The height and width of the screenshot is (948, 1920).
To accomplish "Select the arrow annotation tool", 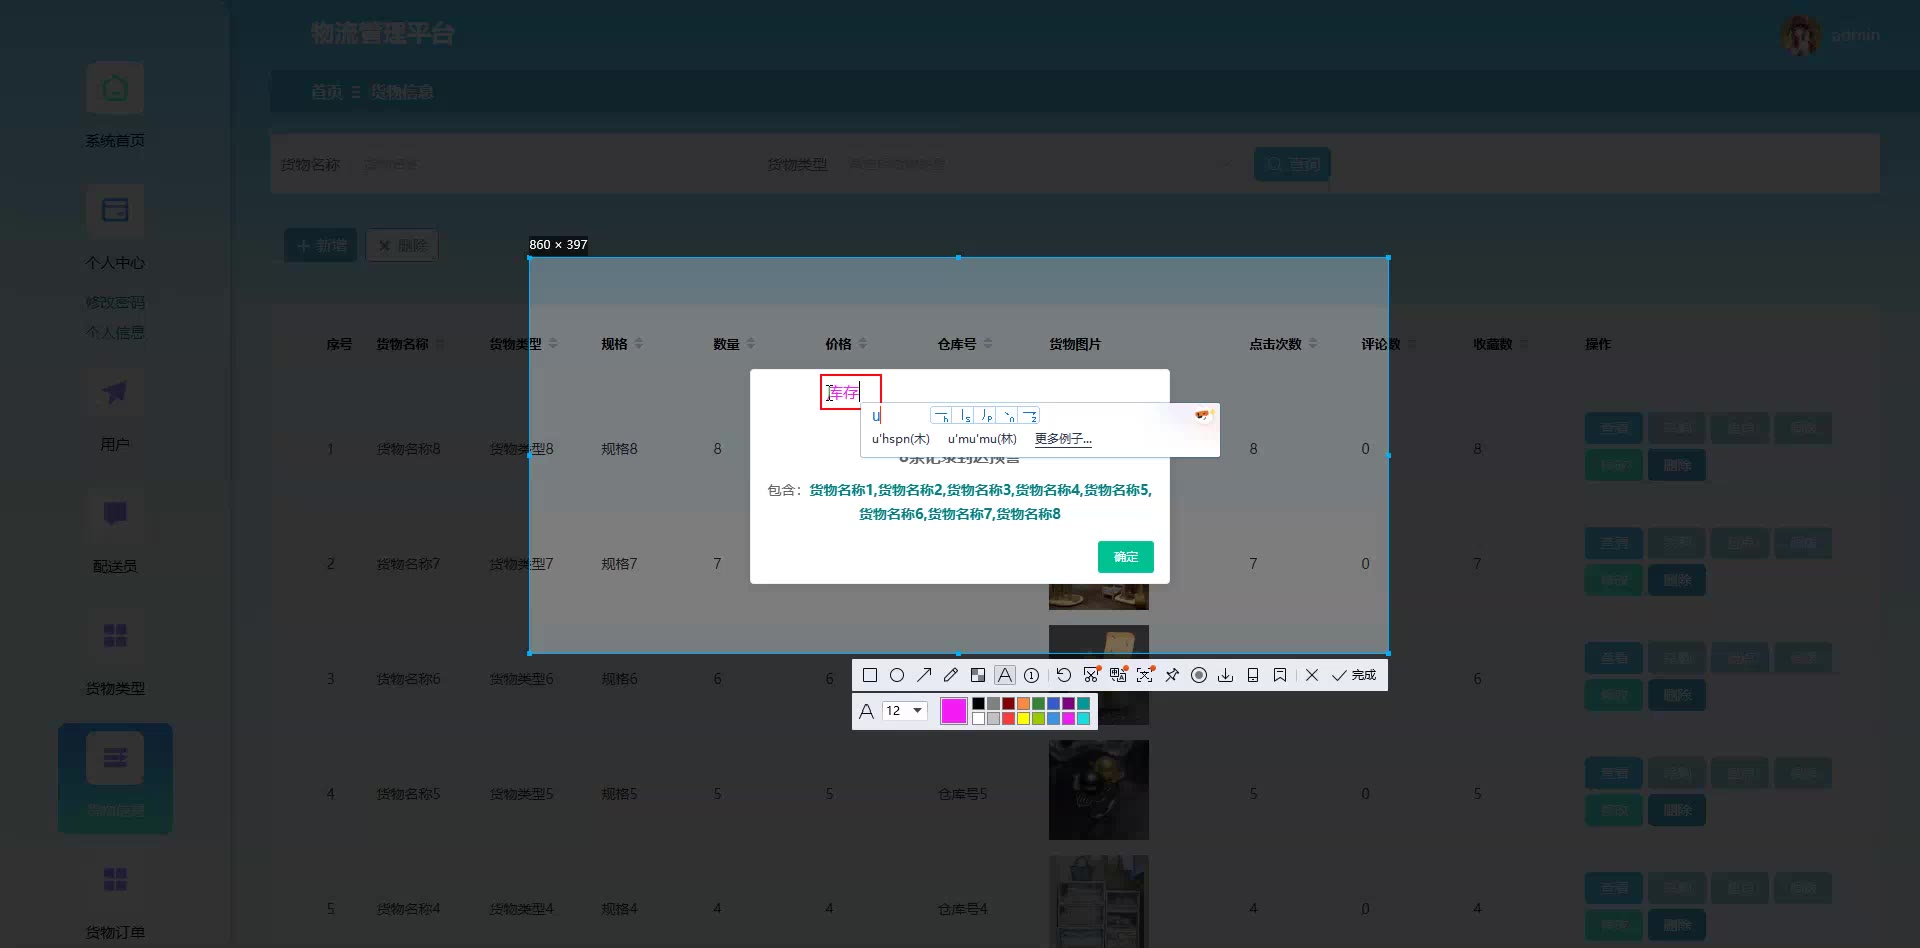I will click(924, 675).
